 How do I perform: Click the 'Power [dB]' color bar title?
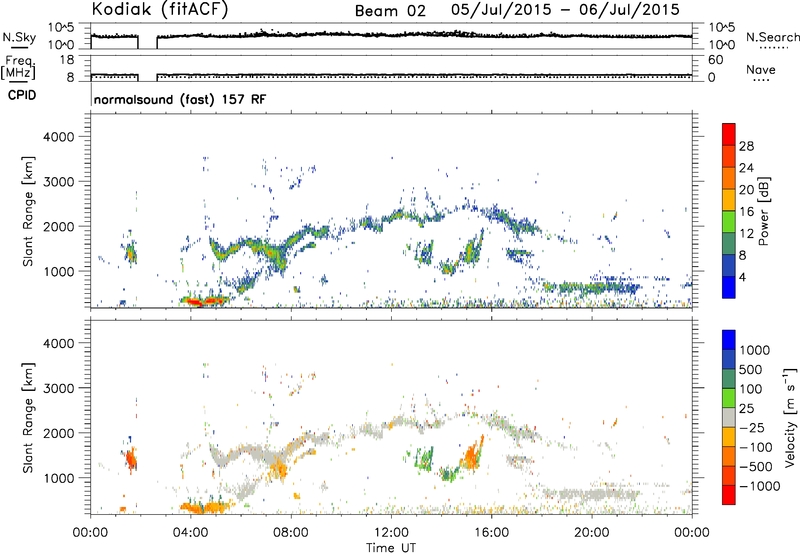click(763, 211)
